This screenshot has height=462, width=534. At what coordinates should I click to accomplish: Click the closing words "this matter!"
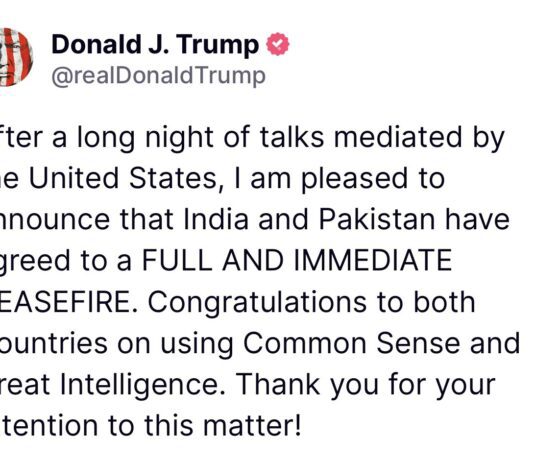point(223,426)
